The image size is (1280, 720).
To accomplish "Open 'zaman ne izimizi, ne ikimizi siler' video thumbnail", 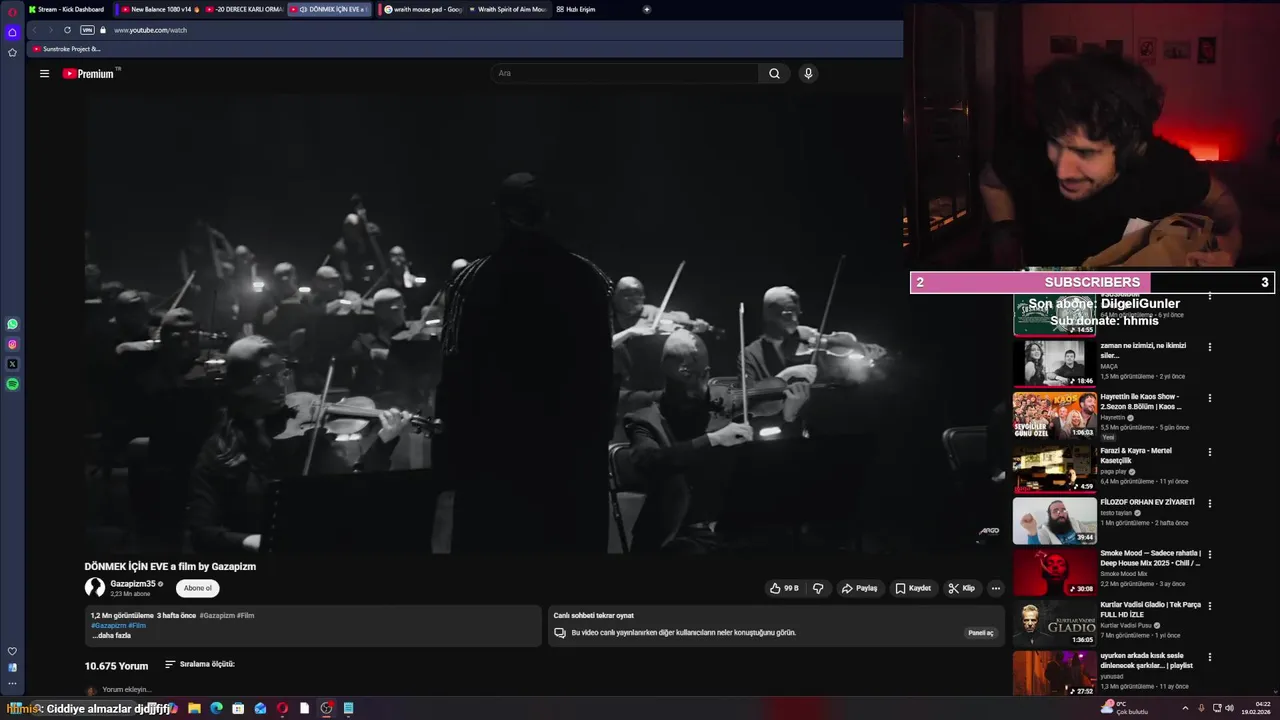I will click(1054, 364).
